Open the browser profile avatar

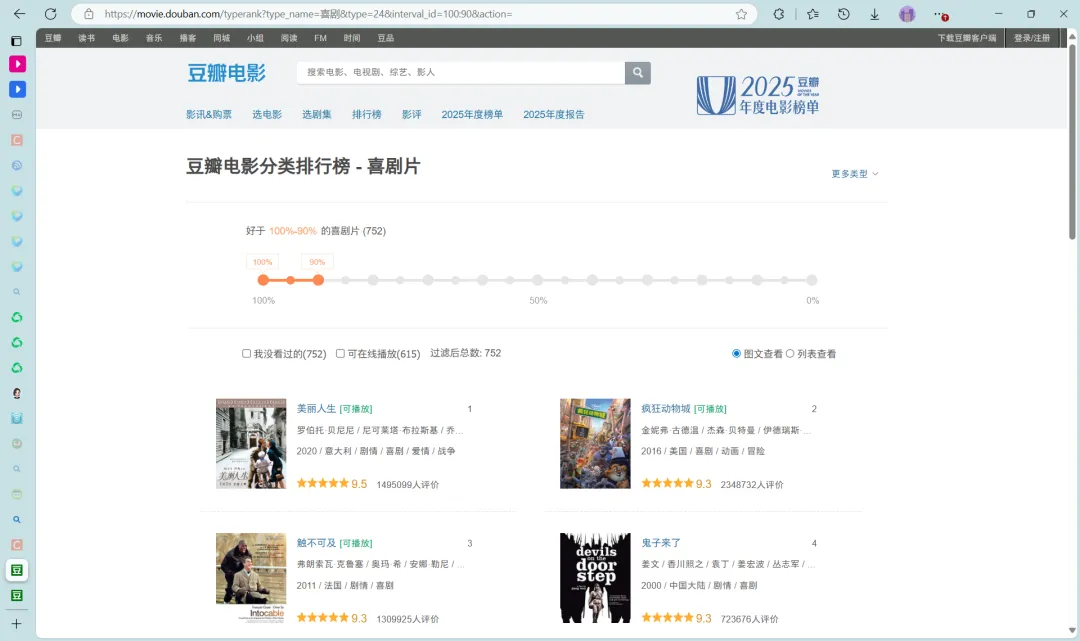pyautogui.click(x=907, y=14)
